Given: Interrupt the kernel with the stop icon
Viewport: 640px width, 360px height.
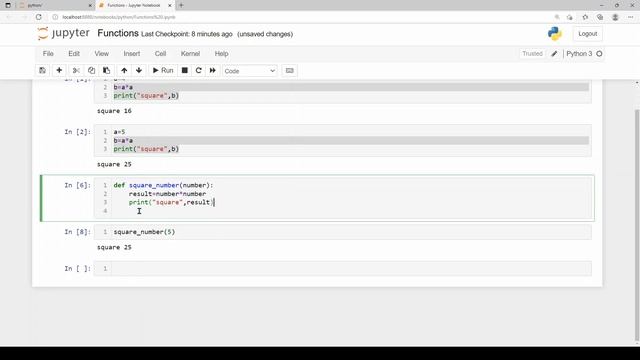Looking at the screenshot, I should 184,71.
